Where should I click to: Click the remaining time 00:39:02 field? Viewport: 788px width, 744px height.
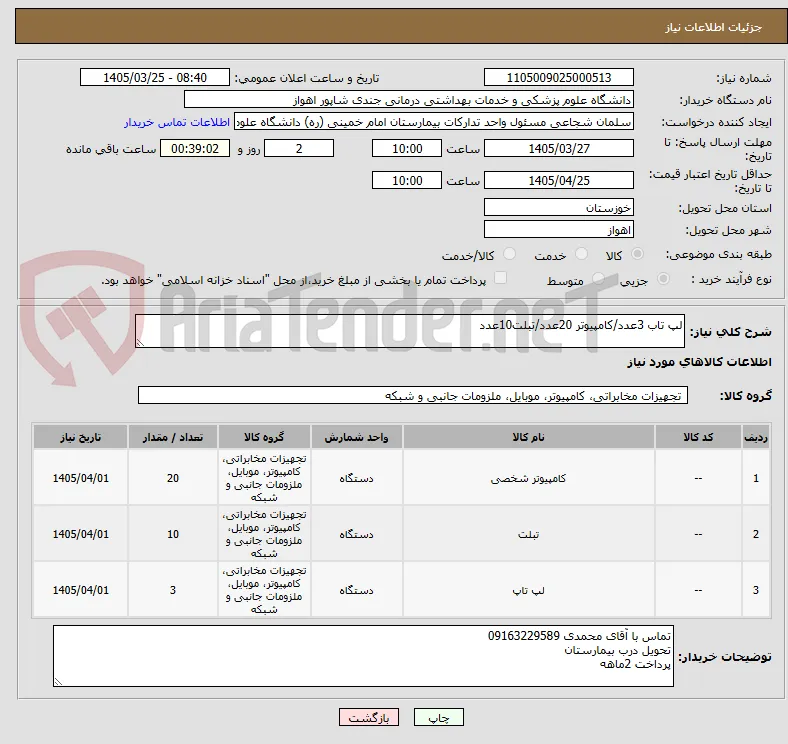click(195, 148)
